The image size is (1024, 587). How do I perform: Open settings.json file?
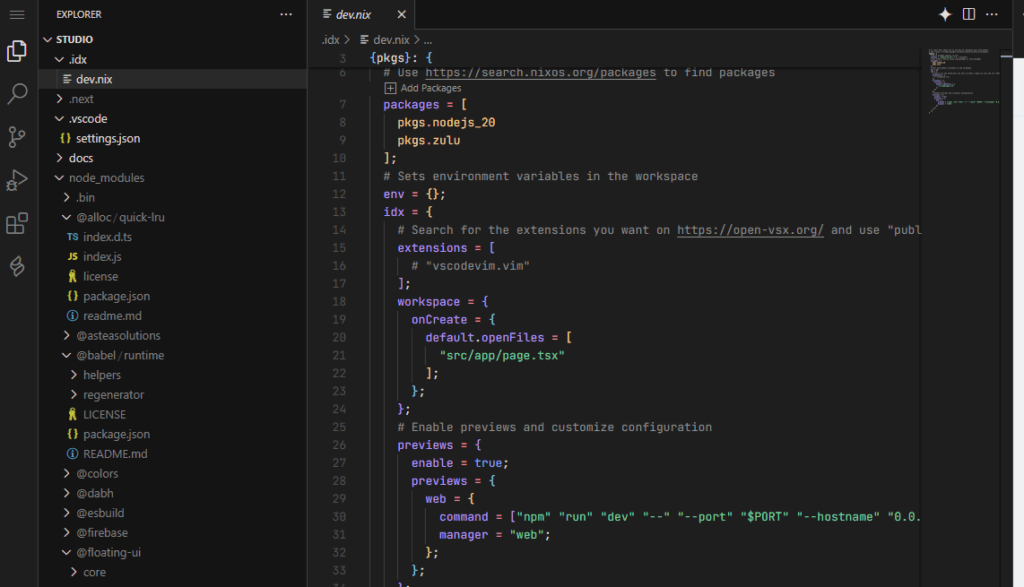coord(173,138)
